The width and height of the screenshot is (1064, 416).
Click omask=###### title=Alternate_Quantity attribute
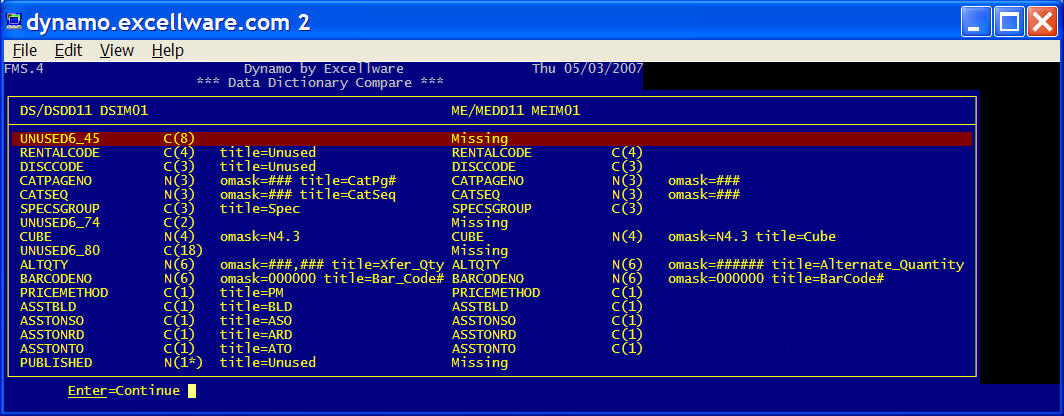(816, 265)
